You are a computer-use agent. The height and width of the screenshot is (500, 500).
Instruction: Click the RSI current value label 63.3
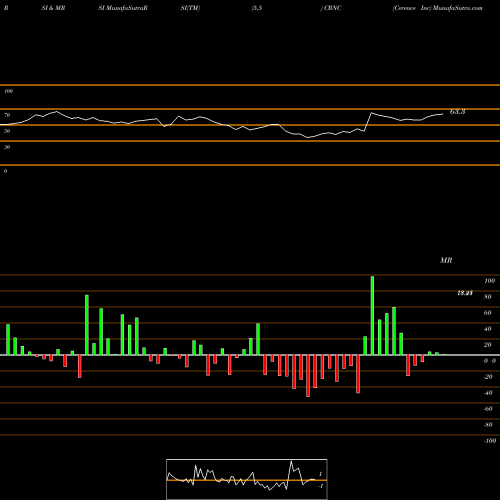coord(457,112)
